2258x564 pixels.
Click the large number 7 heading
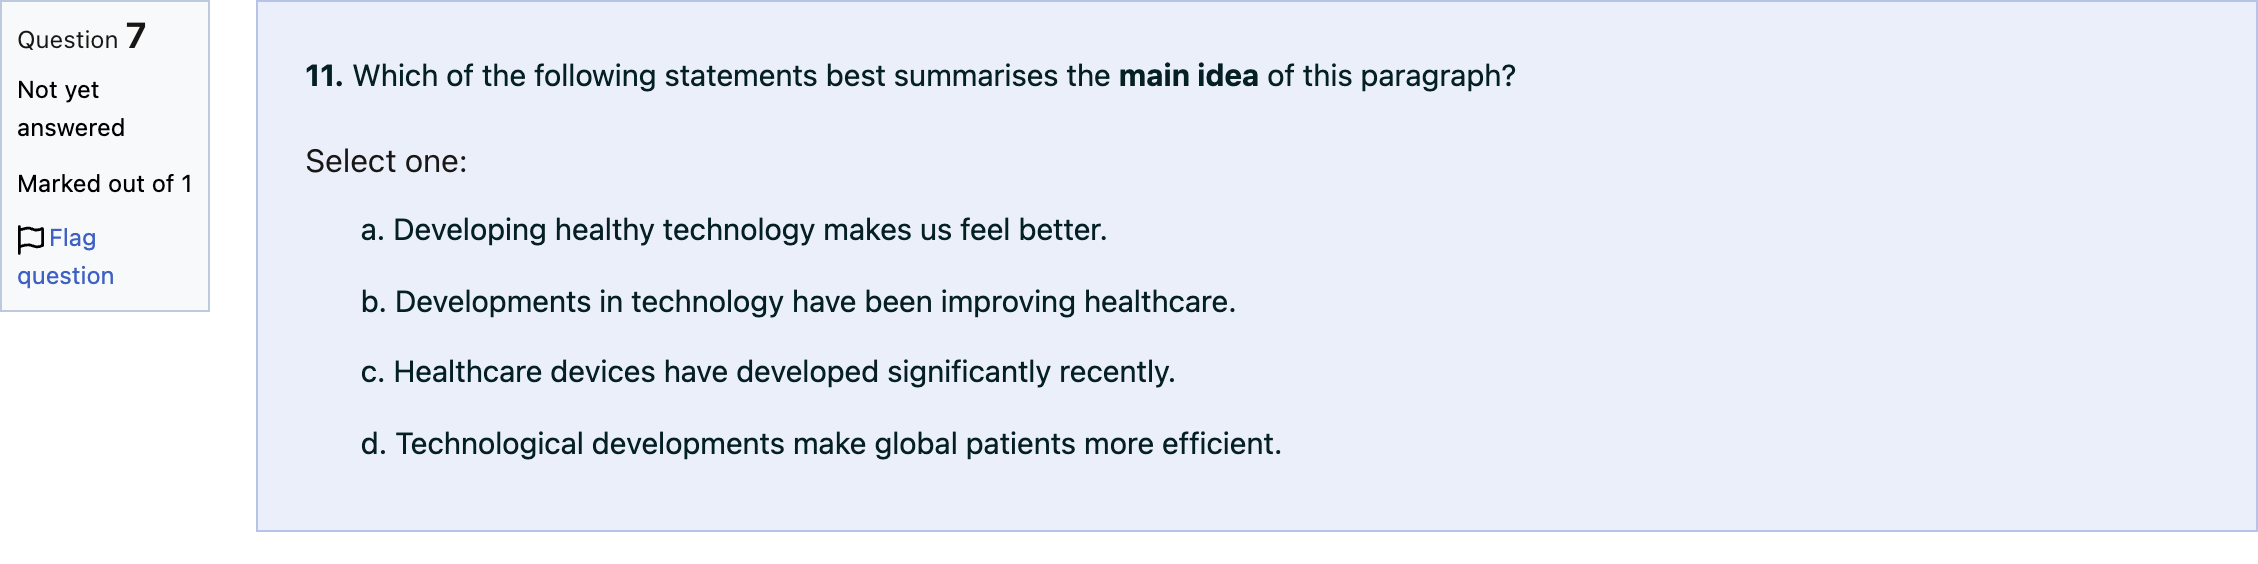click(x=136, y=36)
